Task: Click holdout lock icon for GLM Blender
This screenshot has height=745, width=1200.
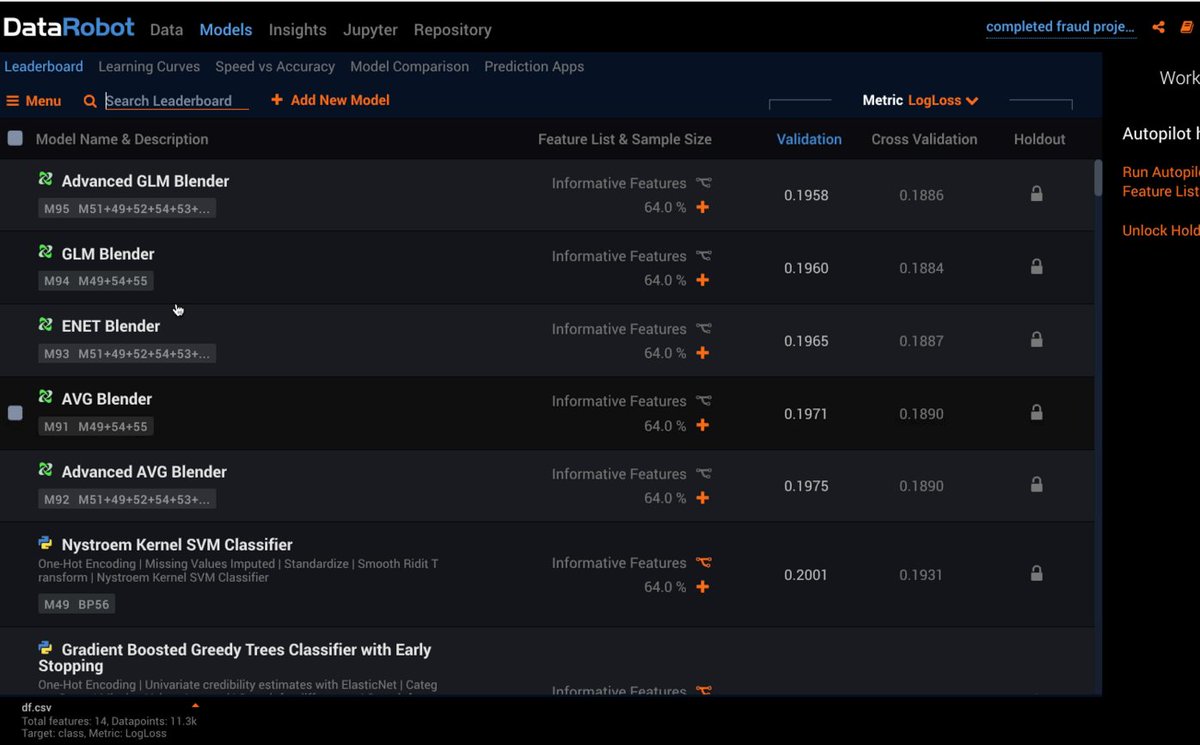Action: pyautogui.click(x=1036, y=267)
